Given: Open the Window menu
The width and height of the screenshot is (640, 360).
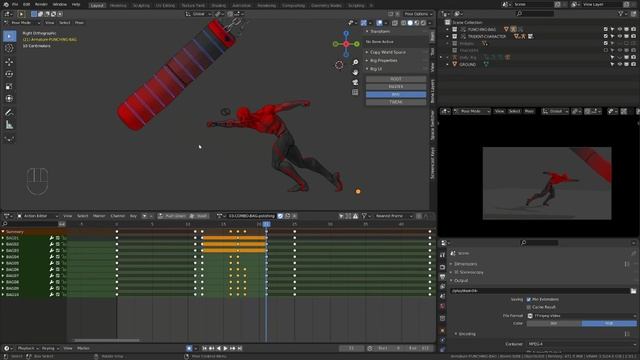Looking at the screenshot, I should pos(60,4).
